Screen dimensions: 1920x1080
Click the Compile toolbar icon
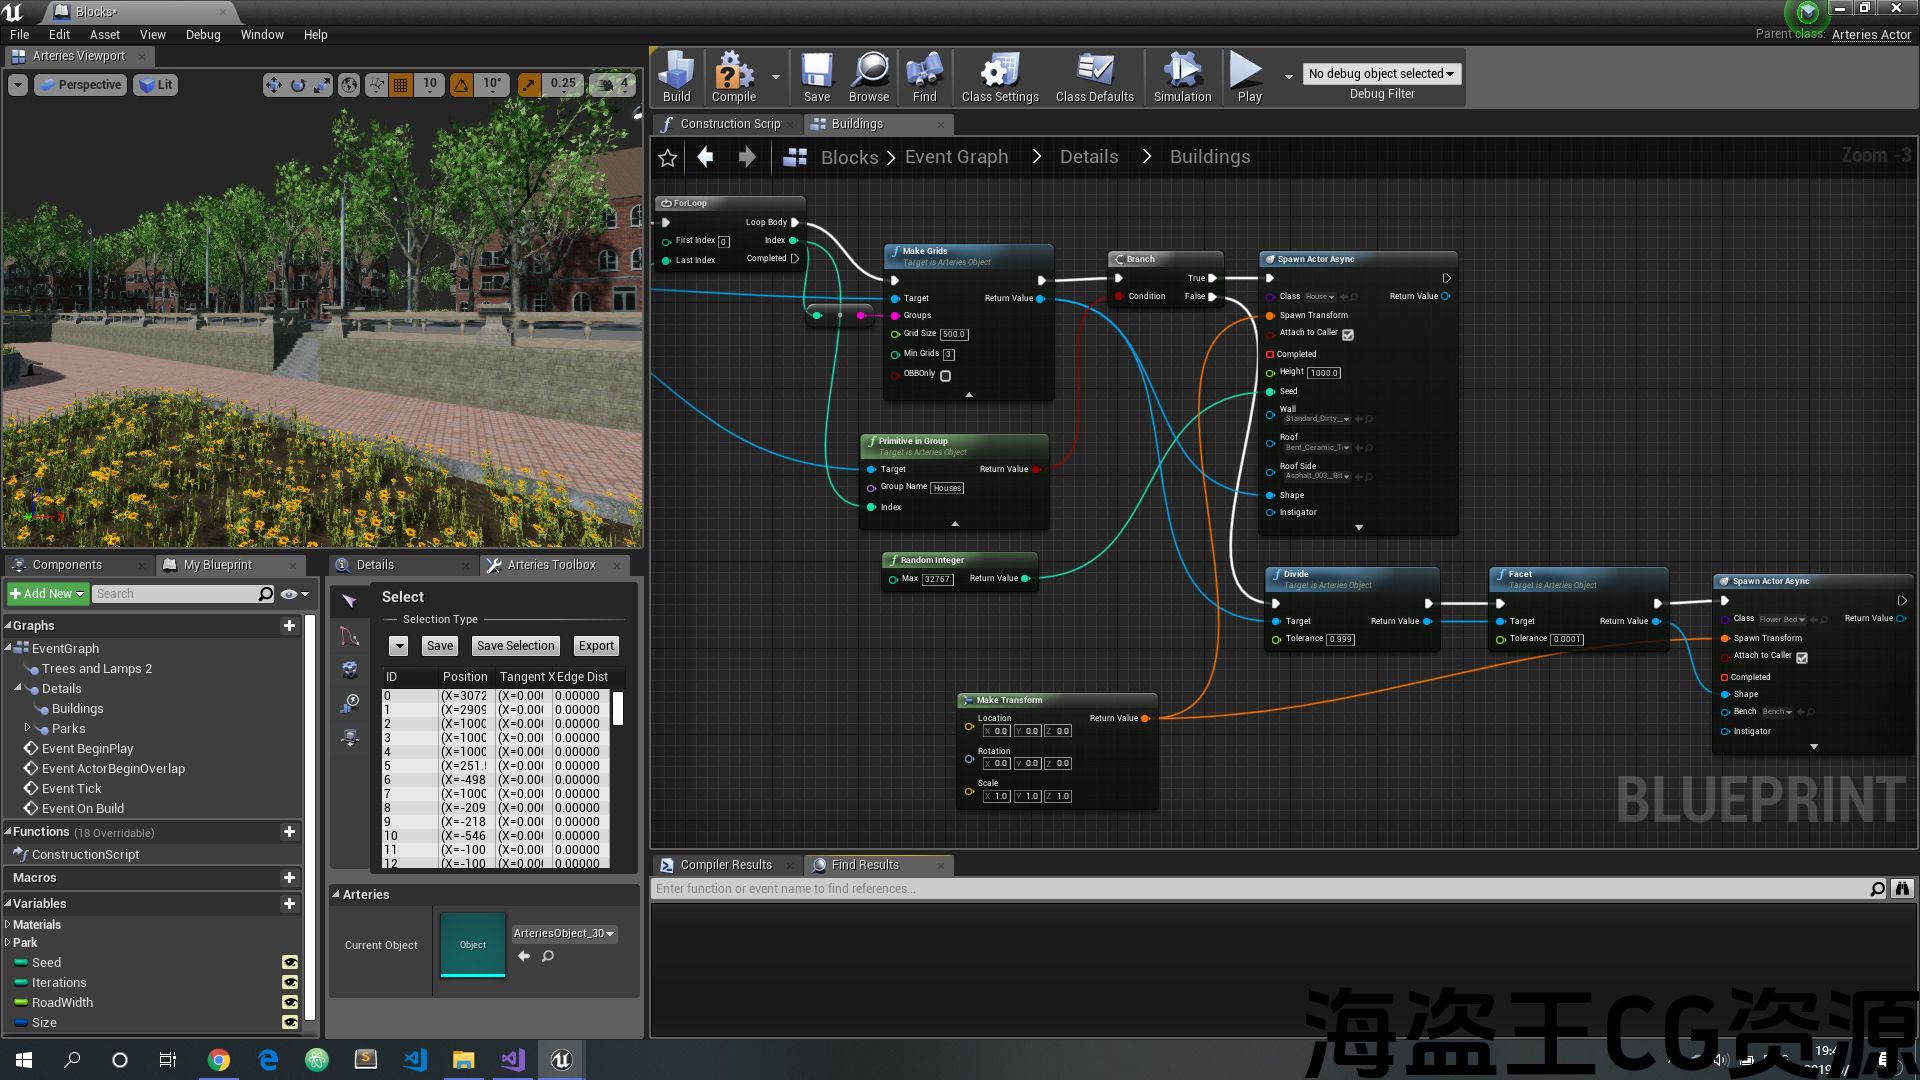tap(733, 76)
